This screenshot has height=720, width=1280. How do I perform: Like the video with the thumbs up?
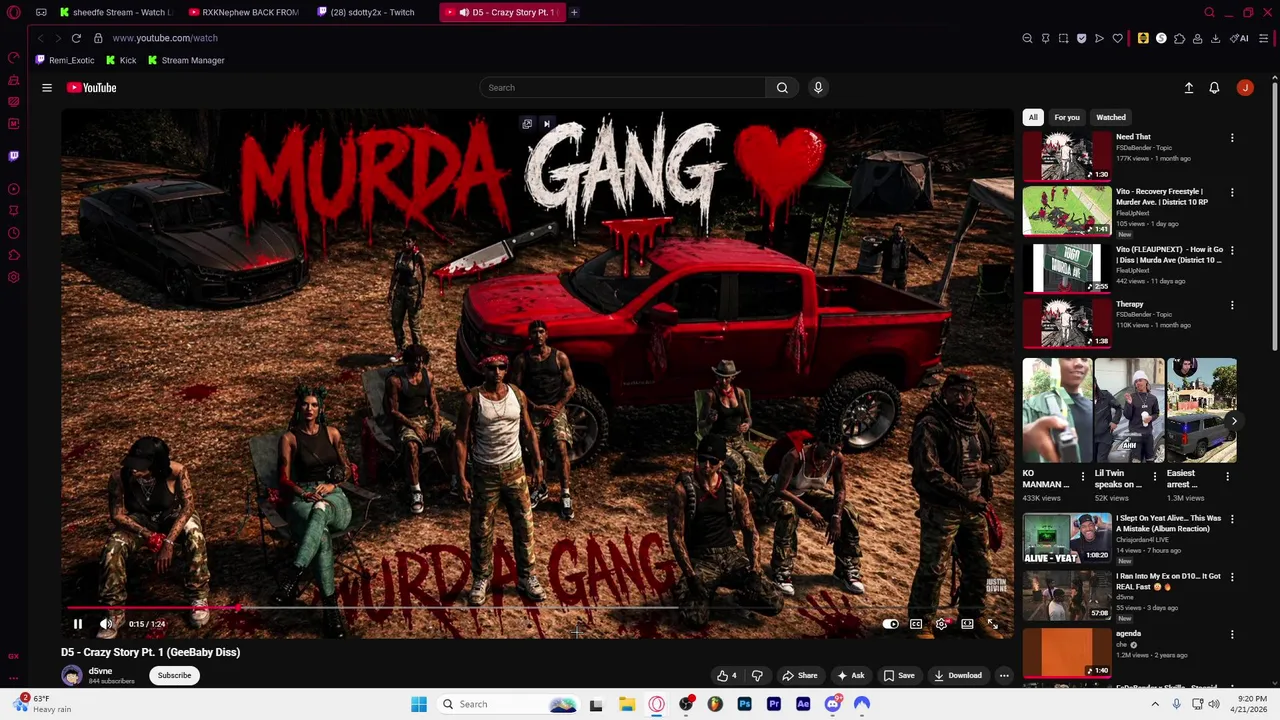(x=727, y=675)
